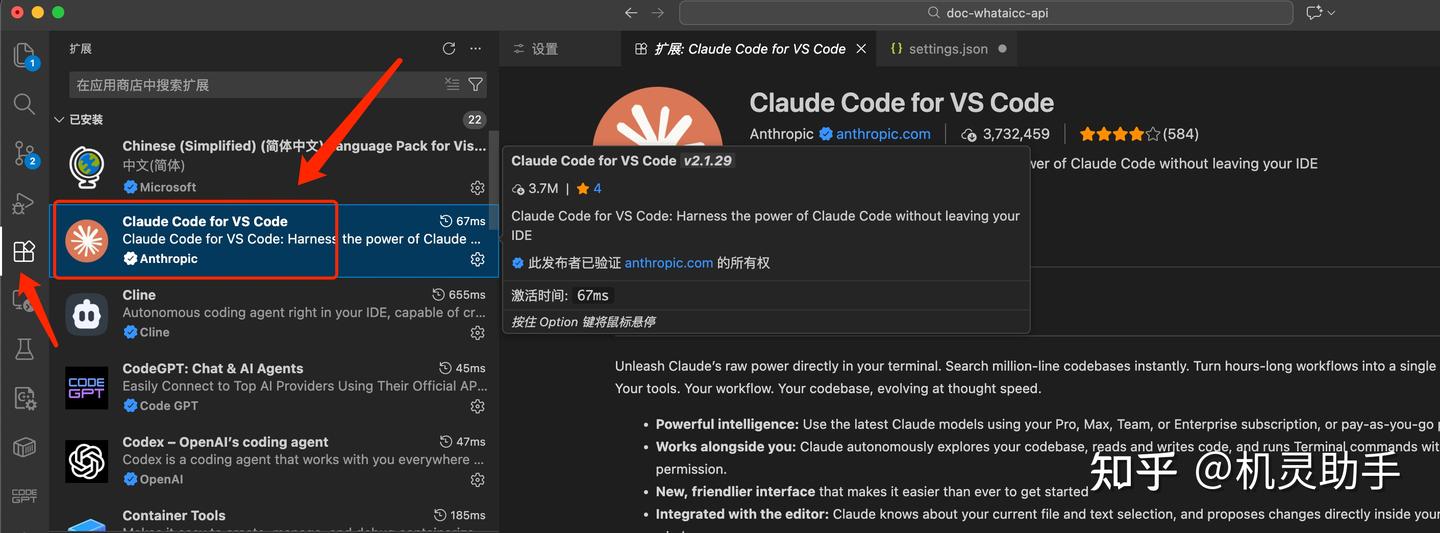Open anthropic.com link in the hover tooltip
1440x533 pixels.
coord(669,263)
